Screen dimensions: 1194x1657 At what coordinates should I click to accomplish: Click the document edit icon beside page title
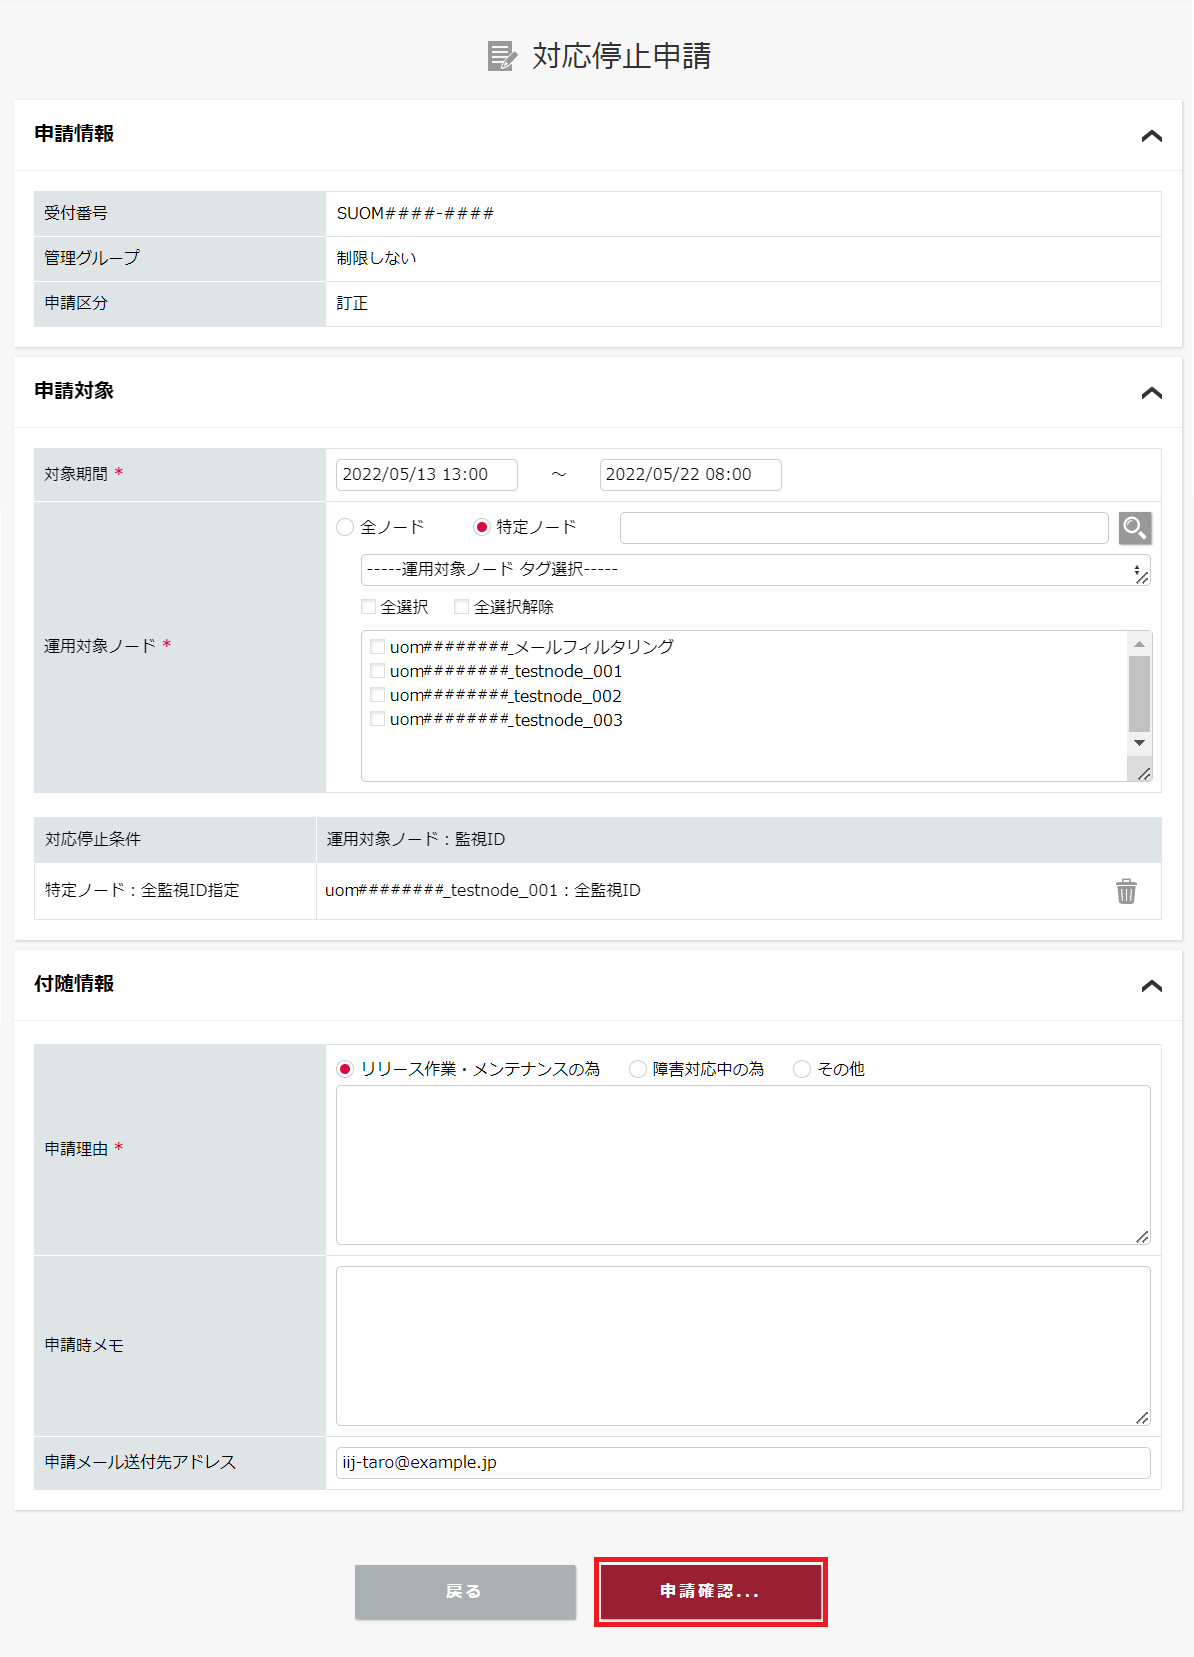pyautogui.click(x=502, y=56)
